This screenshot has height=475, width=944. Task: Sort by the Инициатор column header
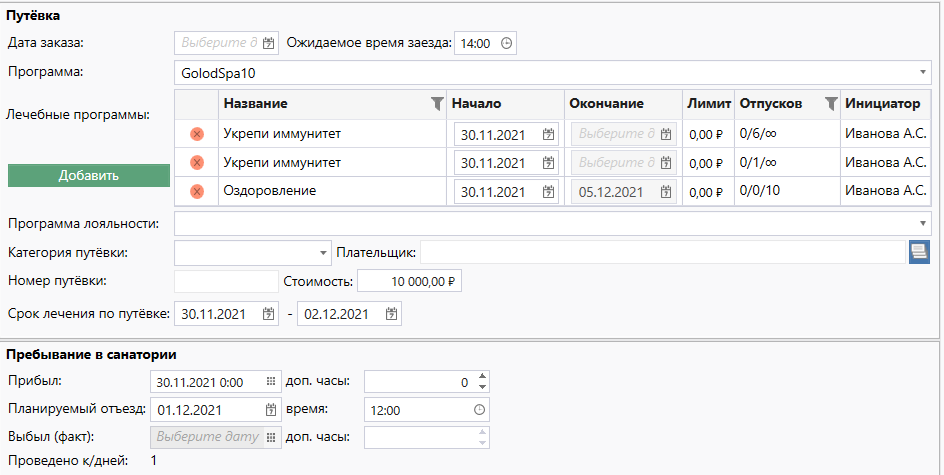pyautogui.click(x=881, y=104)
